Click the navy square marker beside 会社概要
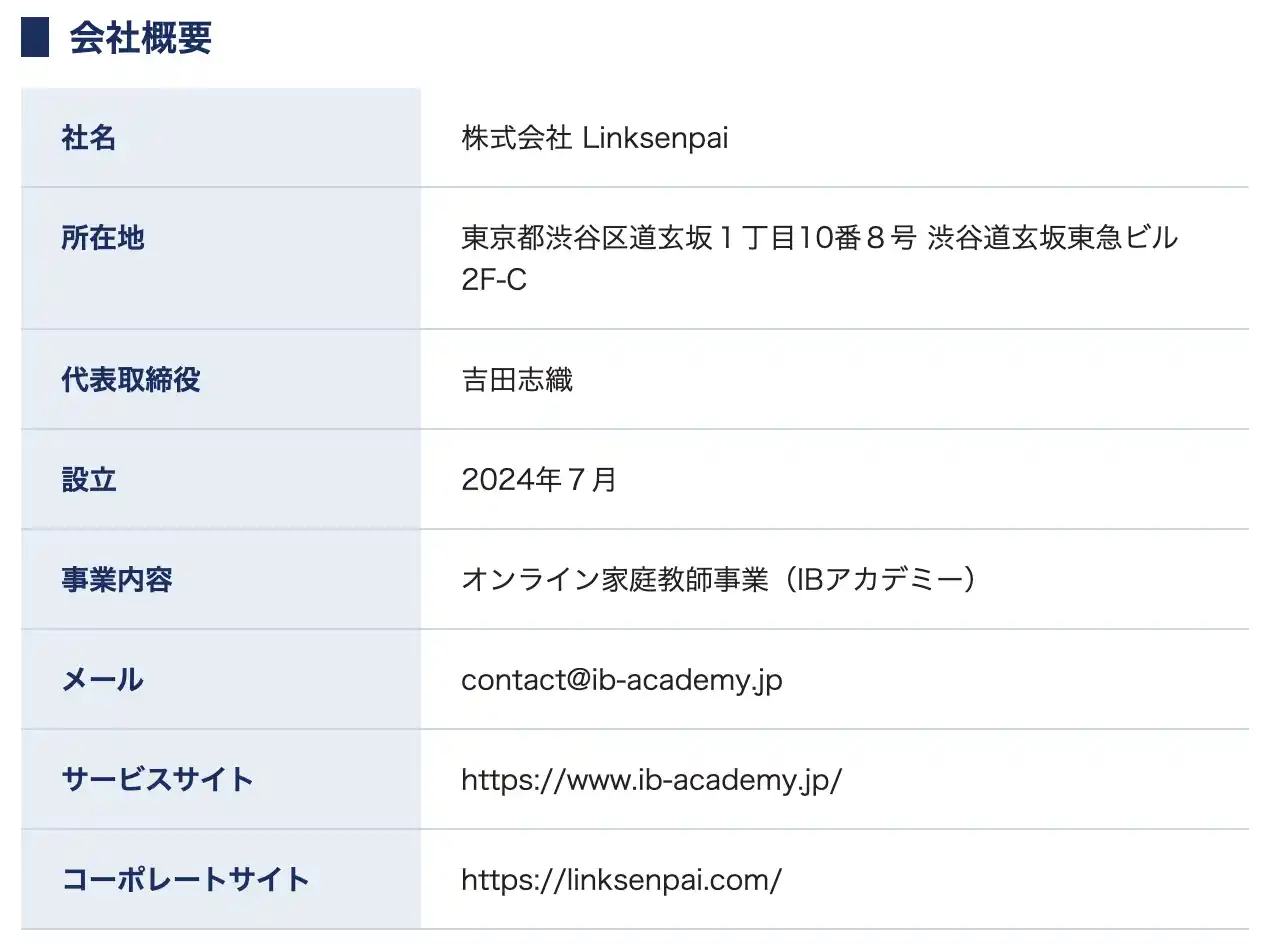The height and width of the screenshot is (944, 1268). (x=35, y=38)
